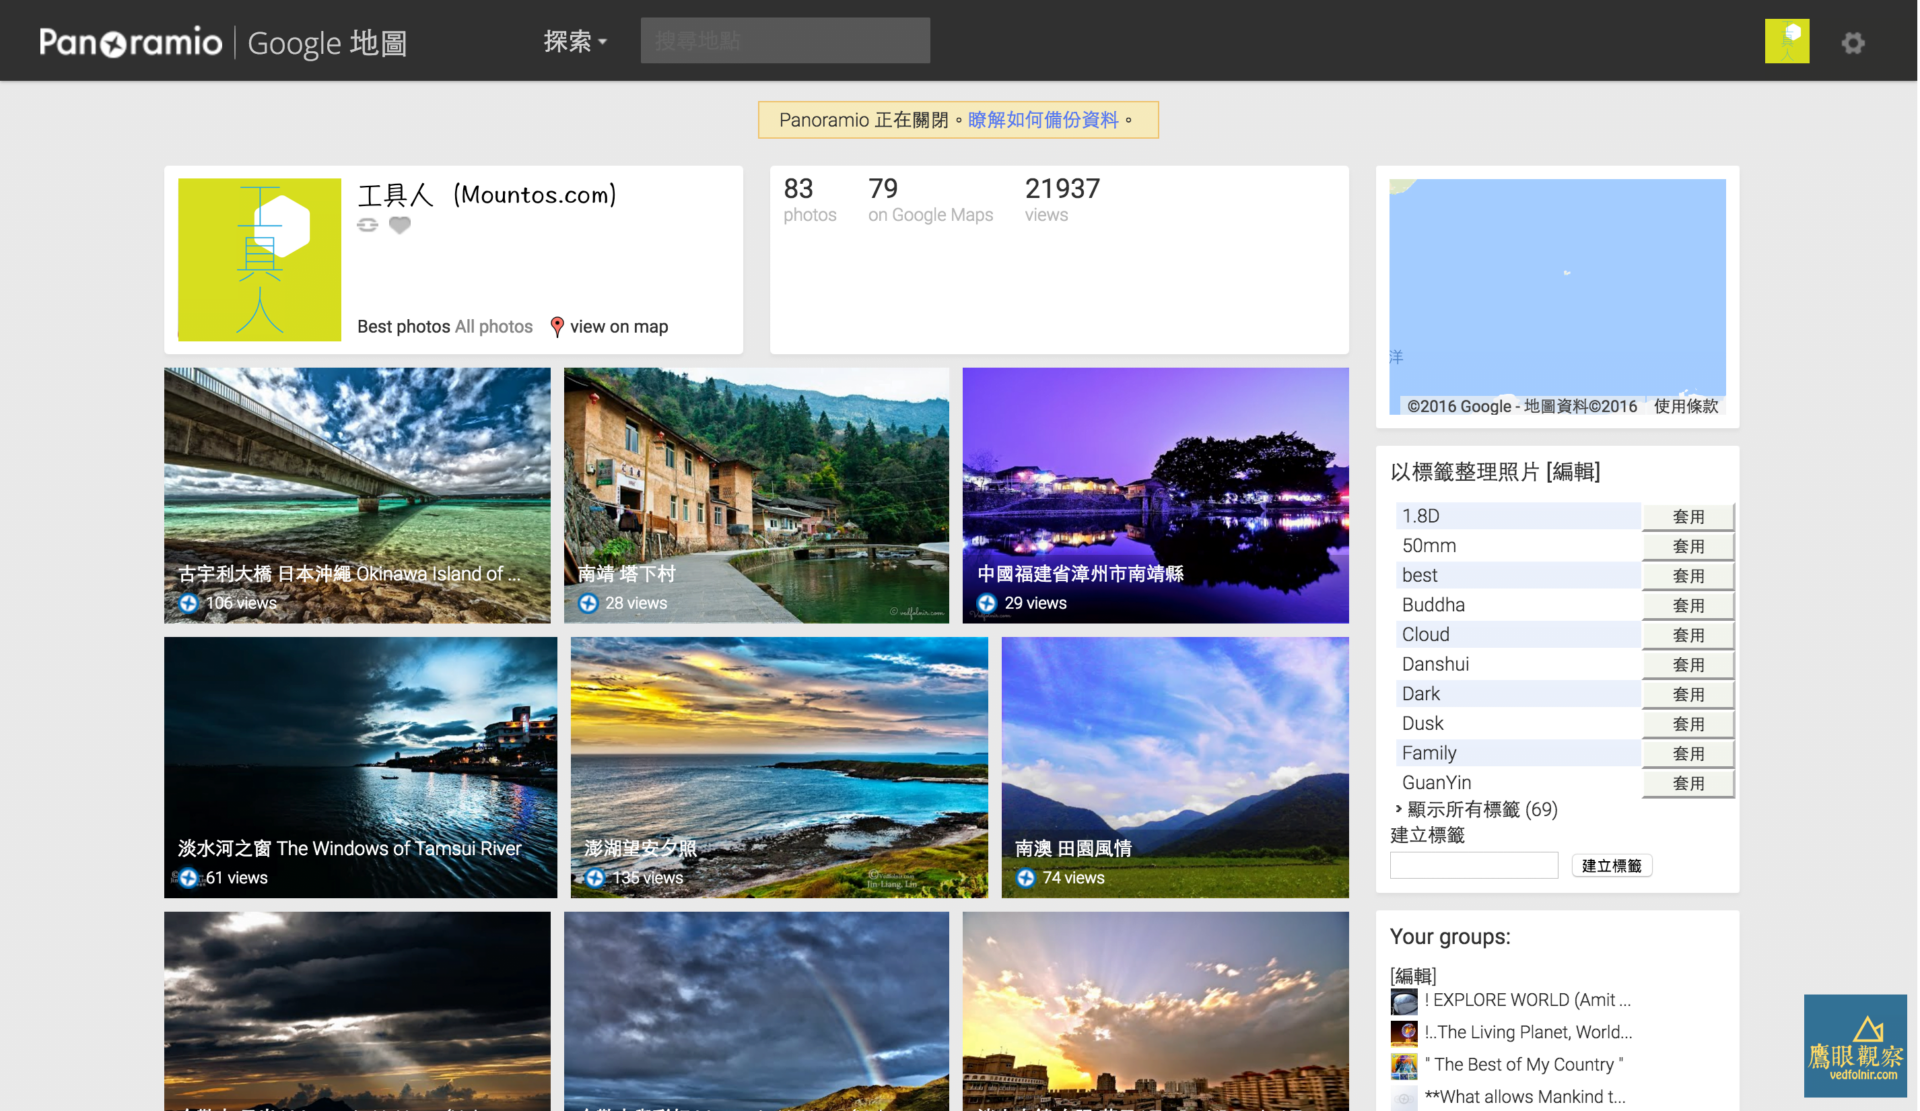Screen dimensions: 1920x1111
Task: Open the 南澳 田園風情 photo thumbnail
Action: coord(1175,767)
